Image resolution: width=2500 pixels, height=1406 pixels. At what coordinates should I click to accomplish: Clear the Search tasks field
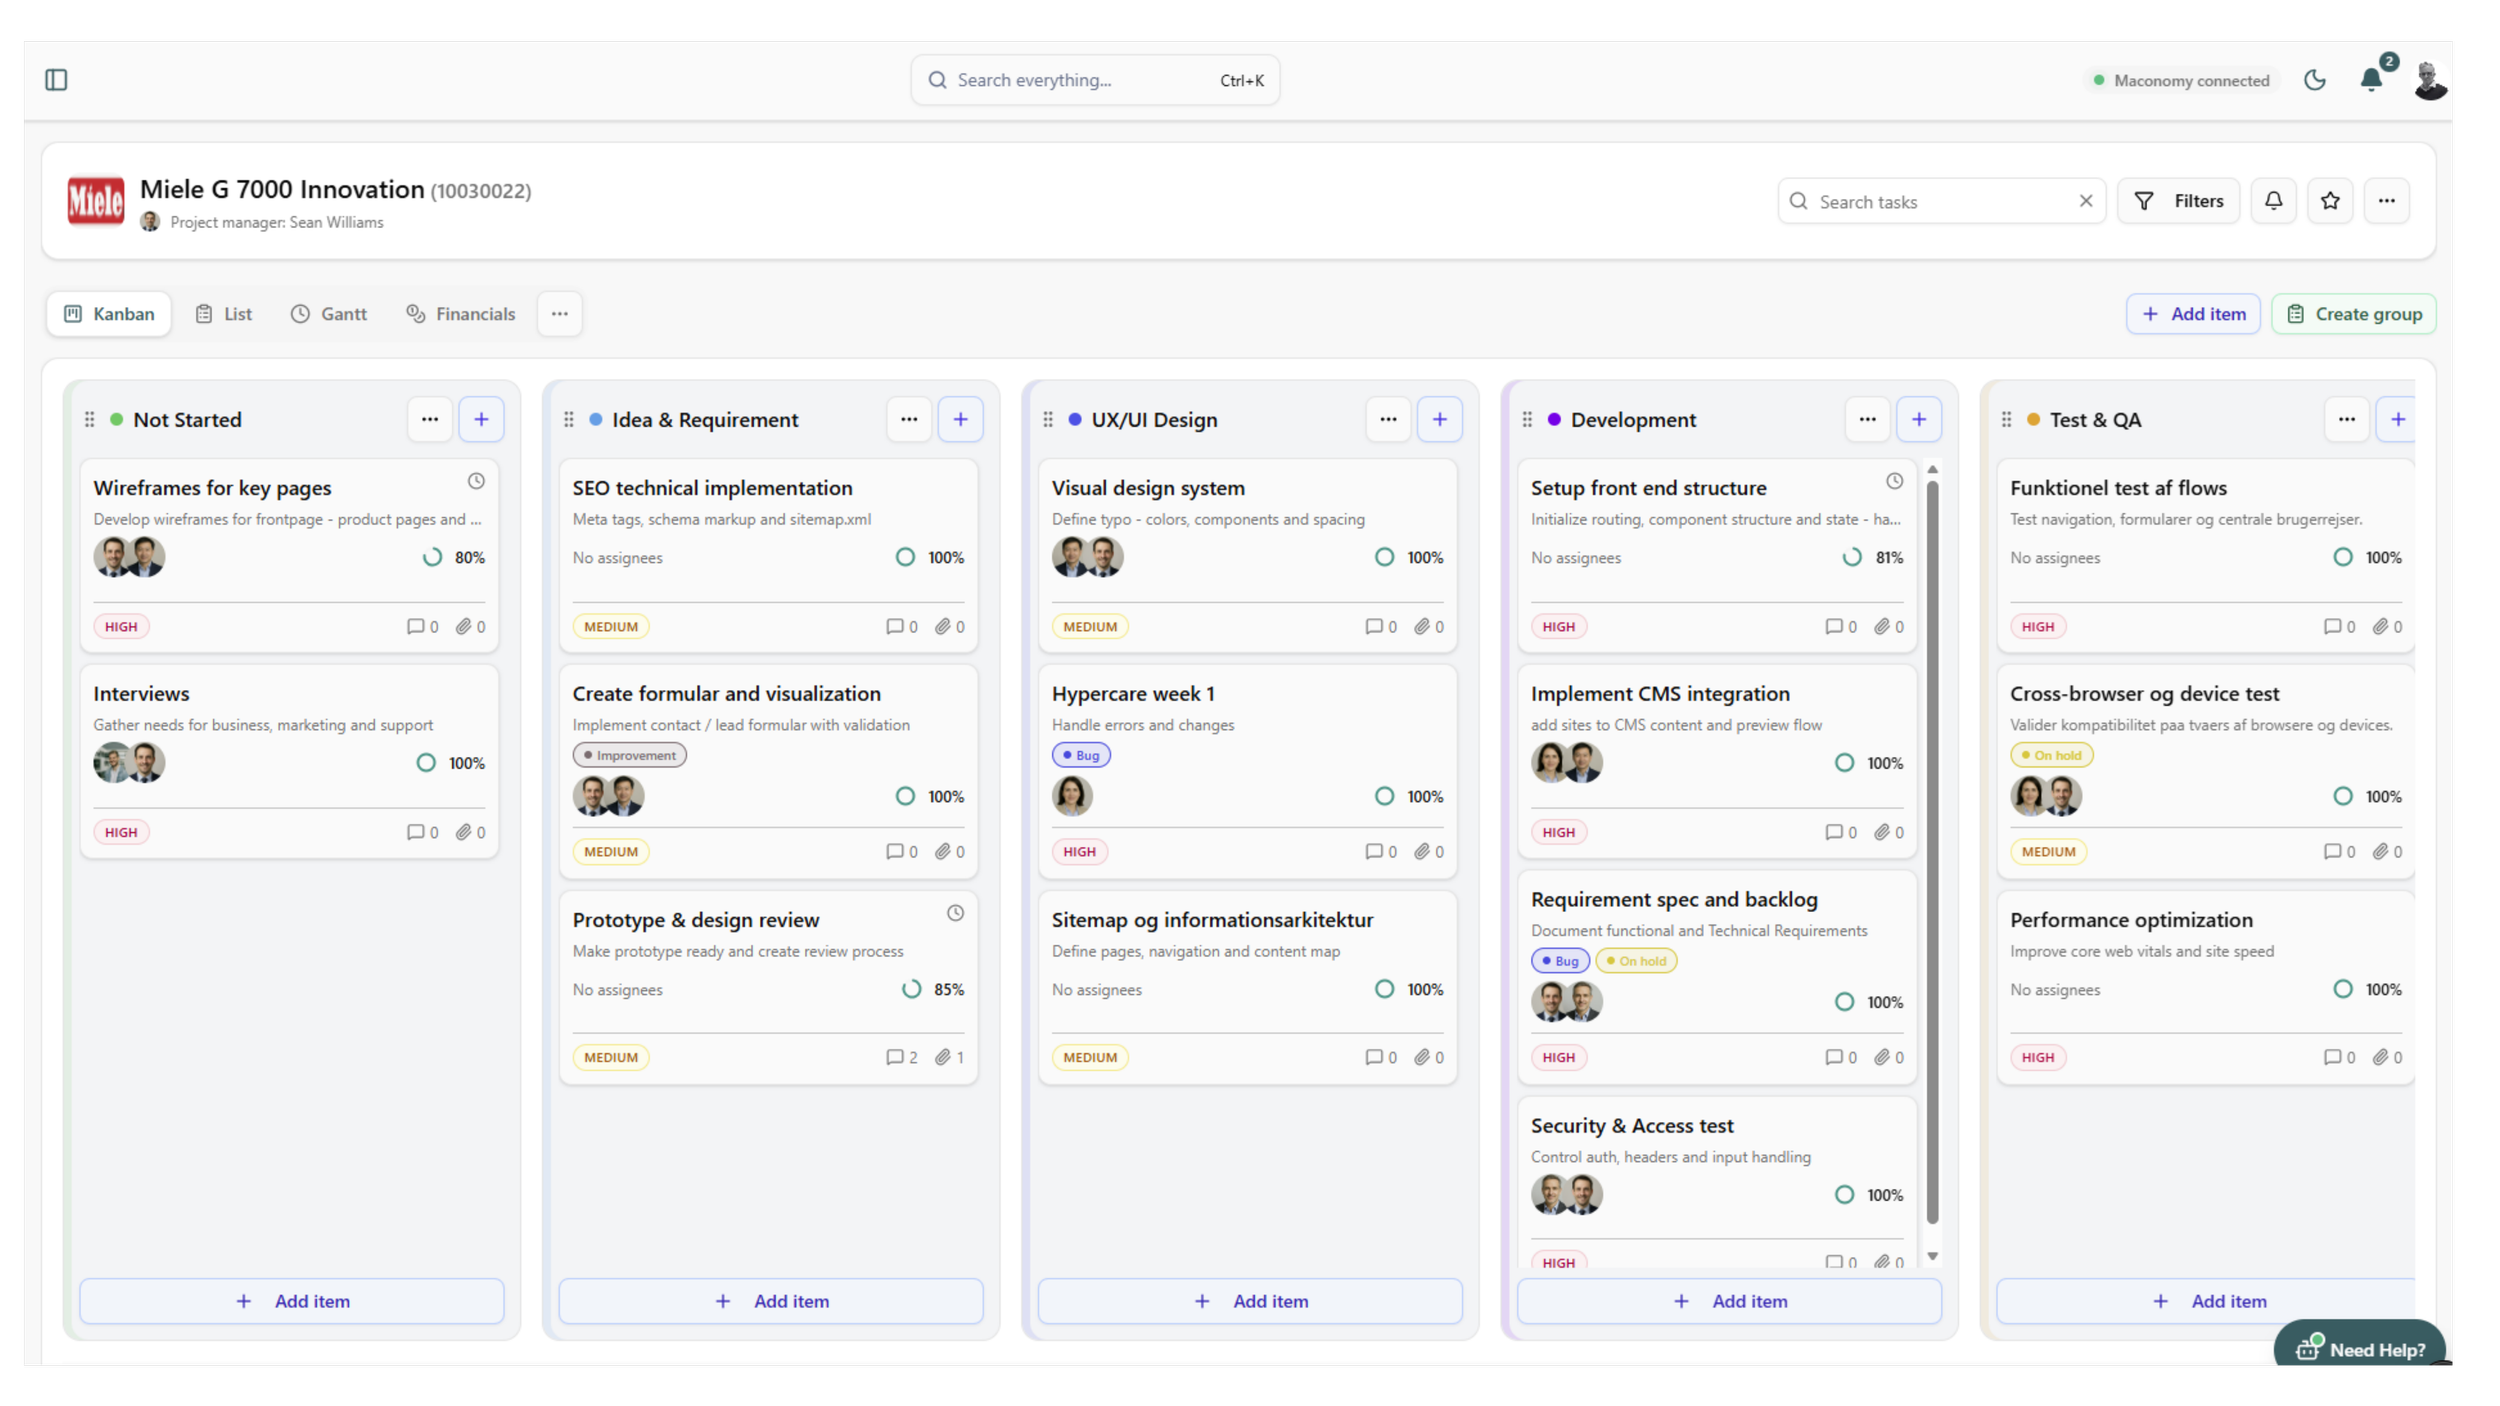(2086, 201)
